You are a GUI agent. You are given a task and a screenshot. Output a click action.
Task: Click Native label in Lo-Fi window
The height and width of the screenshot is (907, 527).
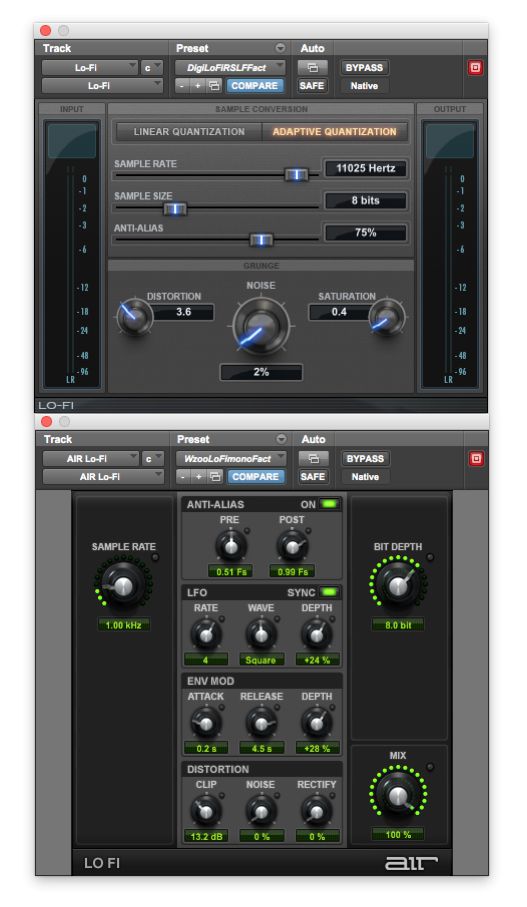364,86
